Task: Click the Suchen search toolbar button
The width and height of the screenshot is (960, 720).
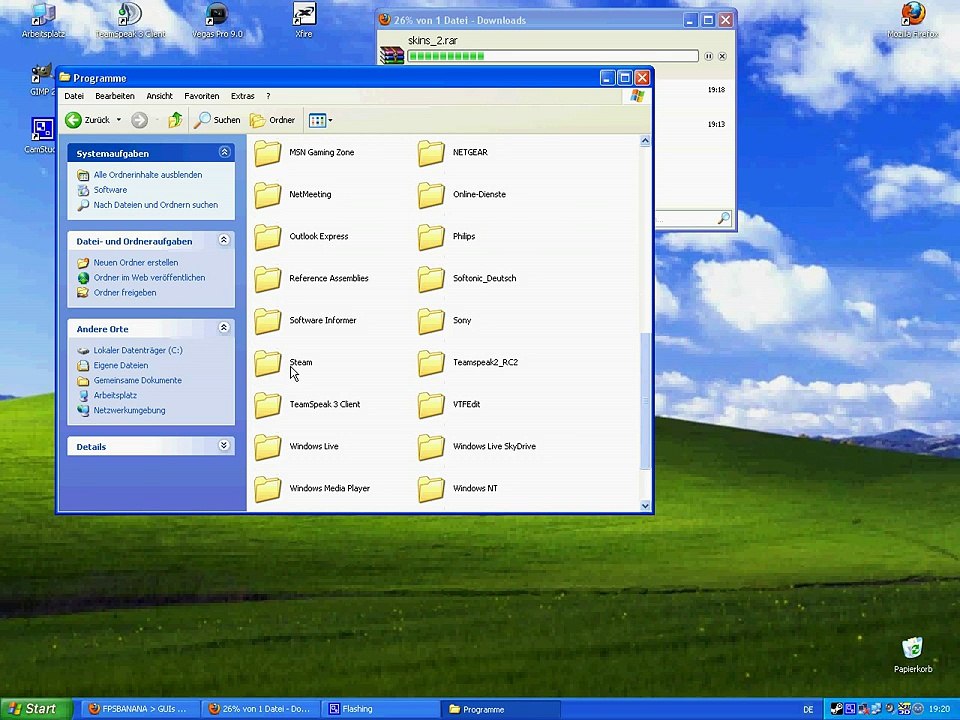Action: (x=217, y=120)
